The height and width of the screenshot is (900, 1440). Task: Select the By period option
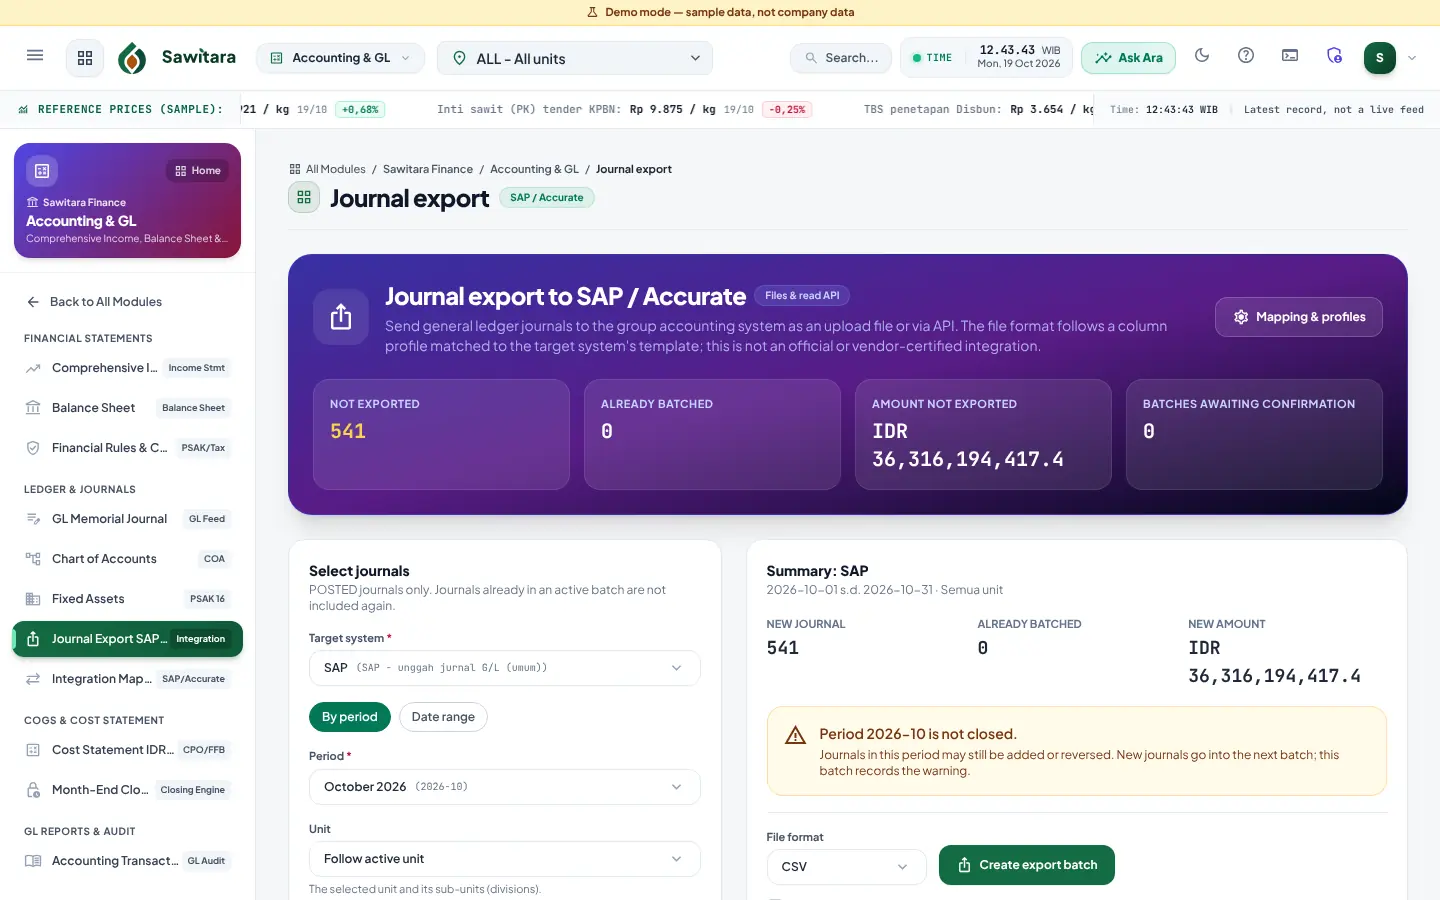350,717
